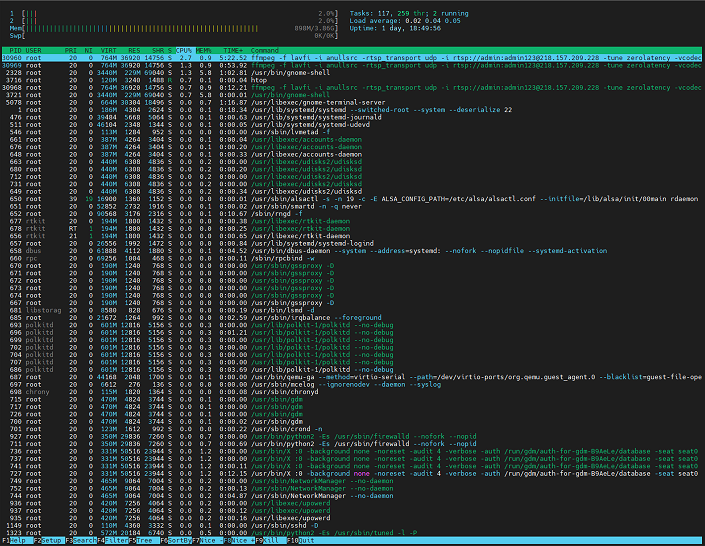This screenshot has width=705, height=546.
Task: Select the systemd-udevd process row
Action: point(352,125)
